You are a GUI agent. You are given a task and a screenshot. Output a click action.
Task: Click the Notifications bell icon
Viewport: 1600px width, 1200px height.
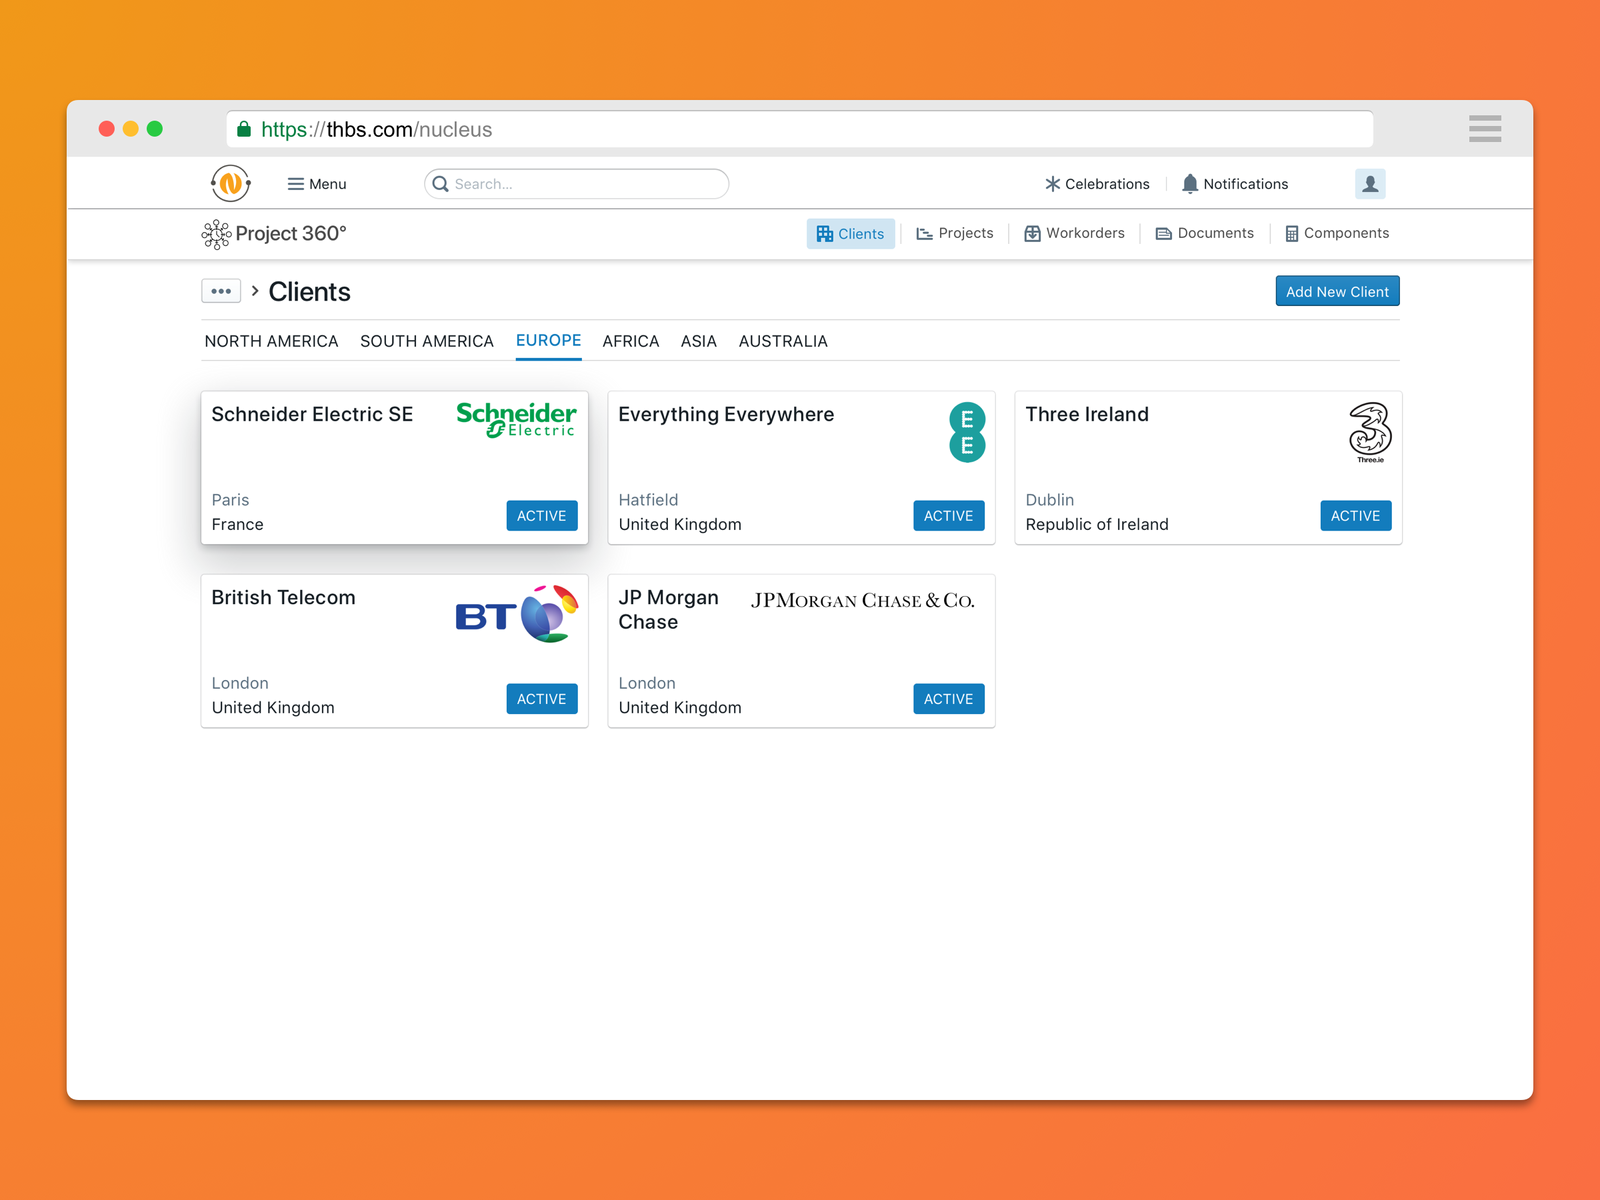(1190, 184)
